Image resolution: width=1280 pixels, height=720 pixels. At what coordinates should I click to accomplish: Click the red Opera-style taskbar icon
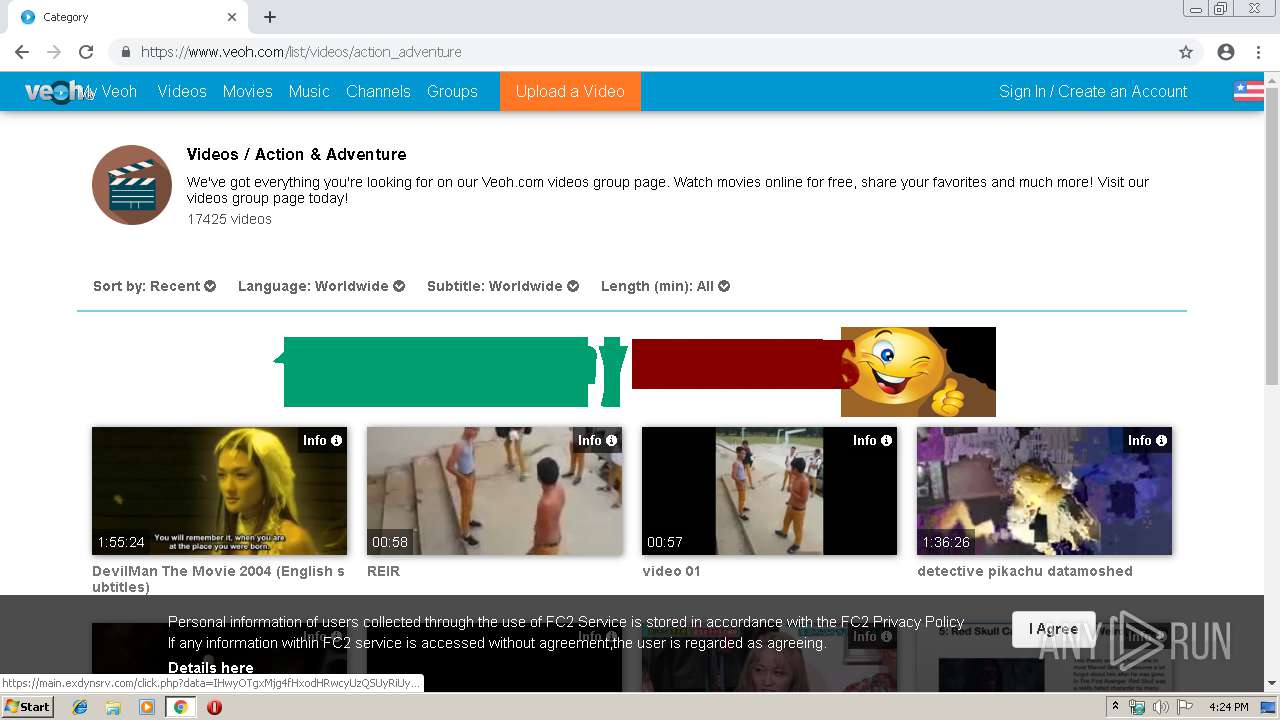[214, 707]
